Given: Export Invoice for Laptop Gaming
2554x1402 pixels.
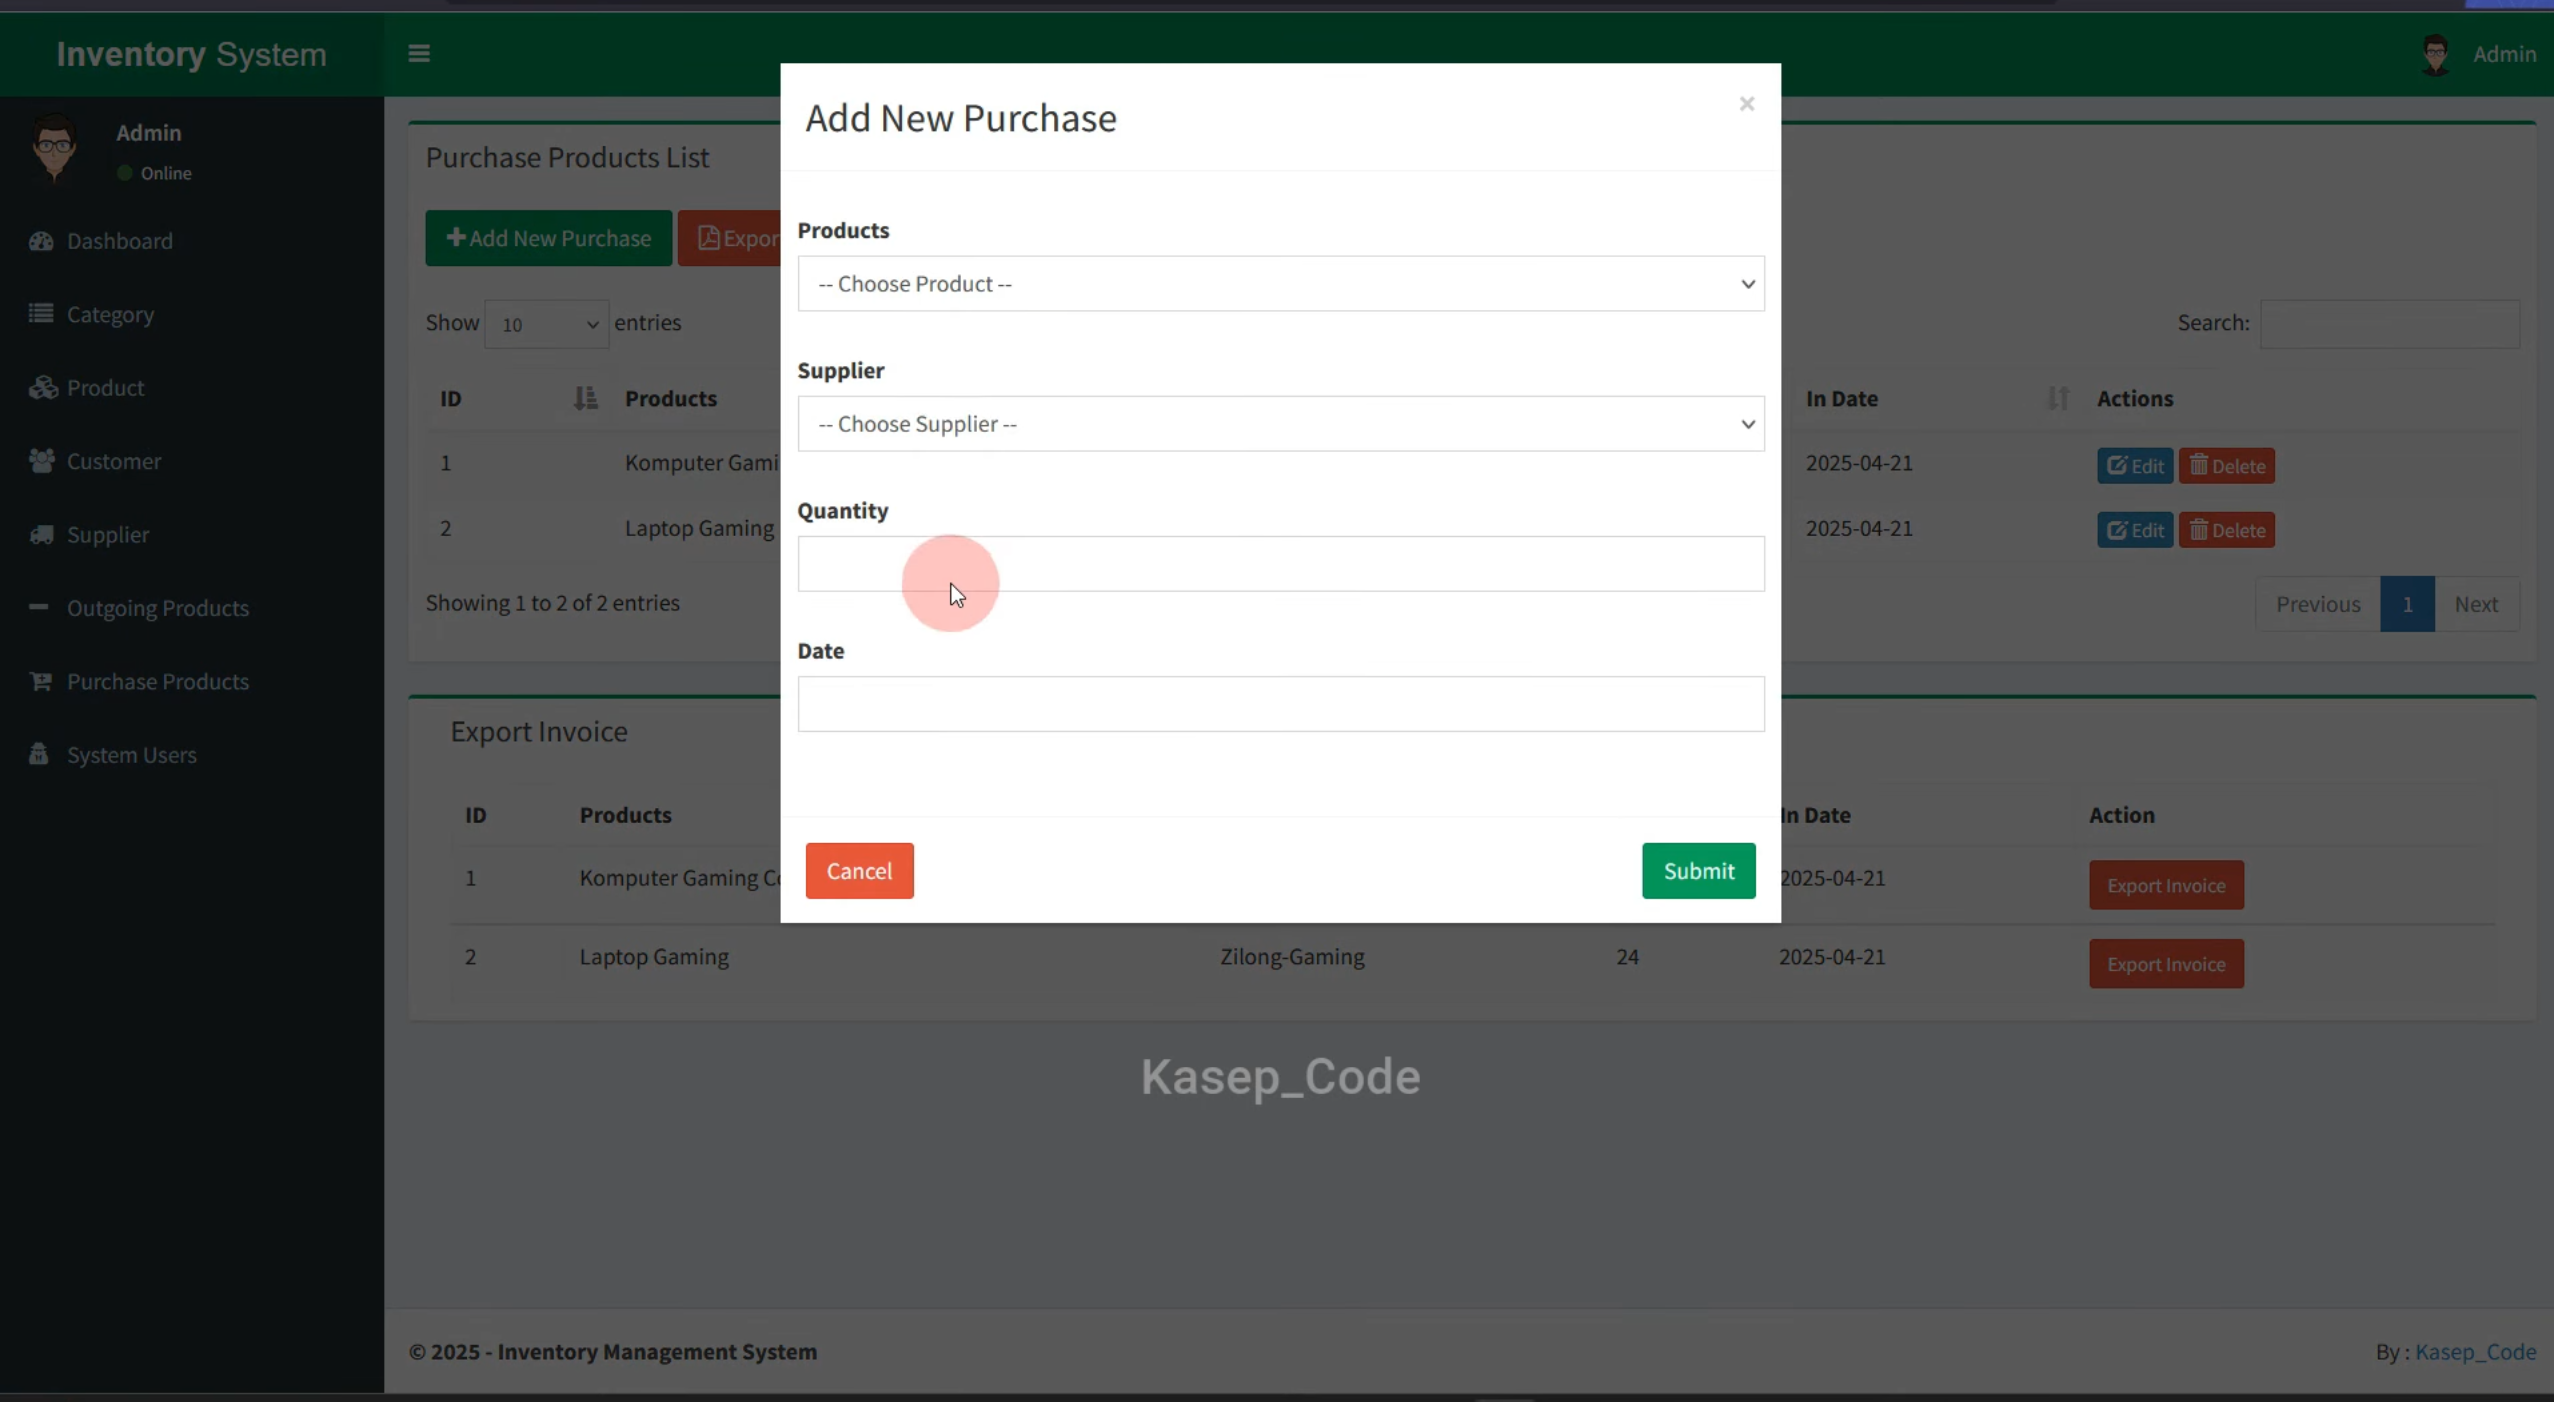Looking at the screenshot, I should click(x=2166, y=964).
